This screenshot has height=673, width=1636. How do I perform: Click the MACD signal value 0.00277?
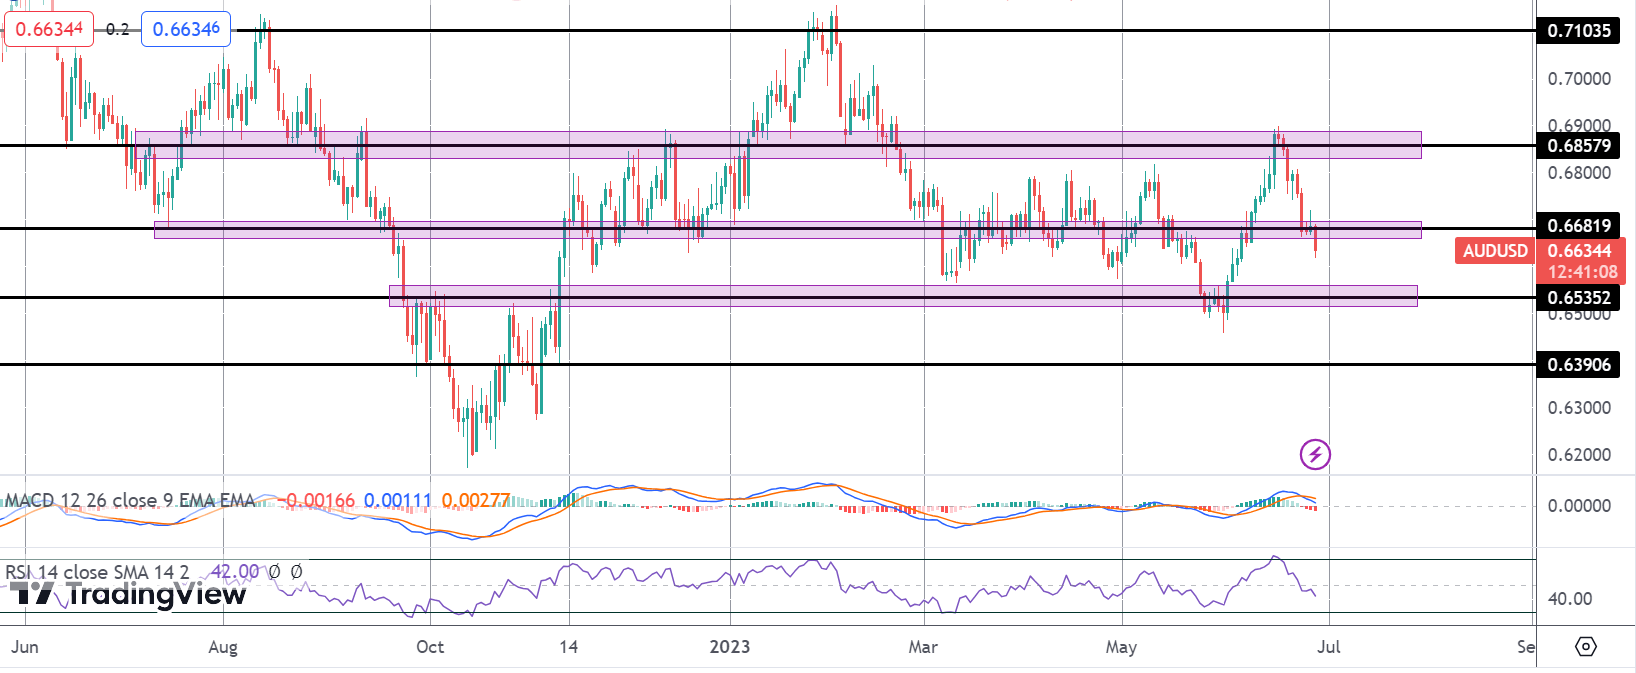pos(476,500)
